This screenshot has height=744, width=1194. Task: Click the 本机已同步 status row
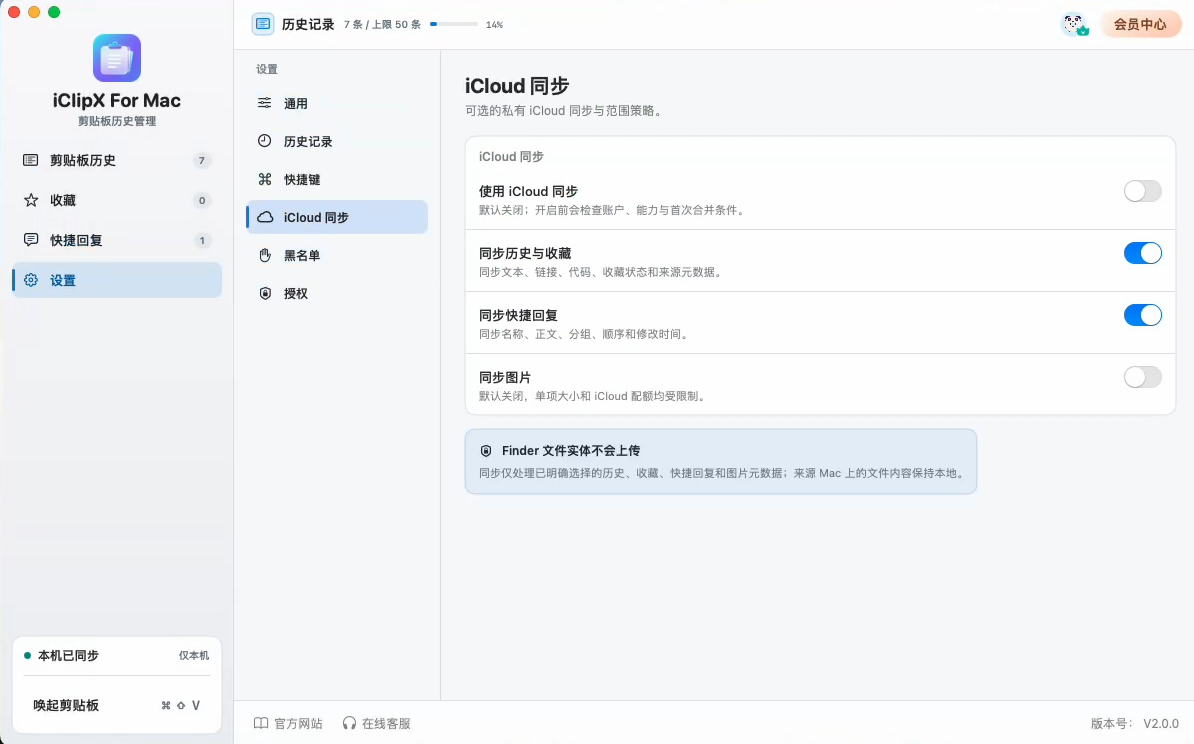[x=117, y=656]
